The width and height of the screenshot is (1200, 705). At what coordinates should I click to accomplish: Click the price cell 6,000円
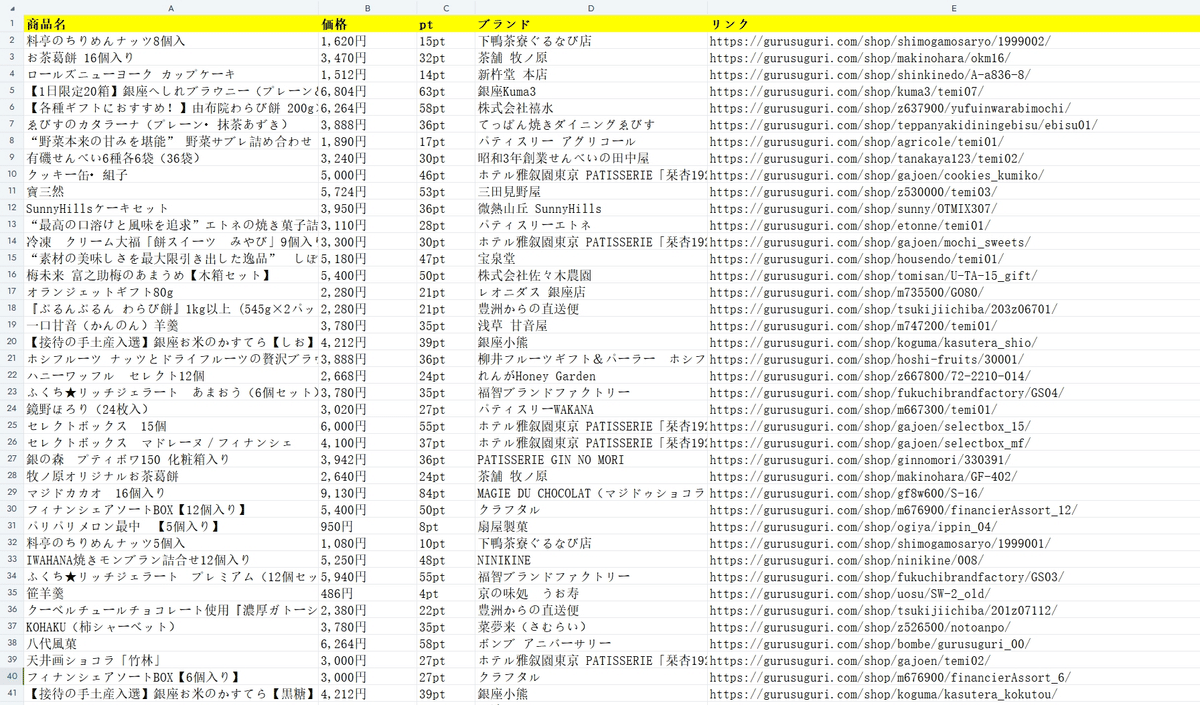coord(367,425)
